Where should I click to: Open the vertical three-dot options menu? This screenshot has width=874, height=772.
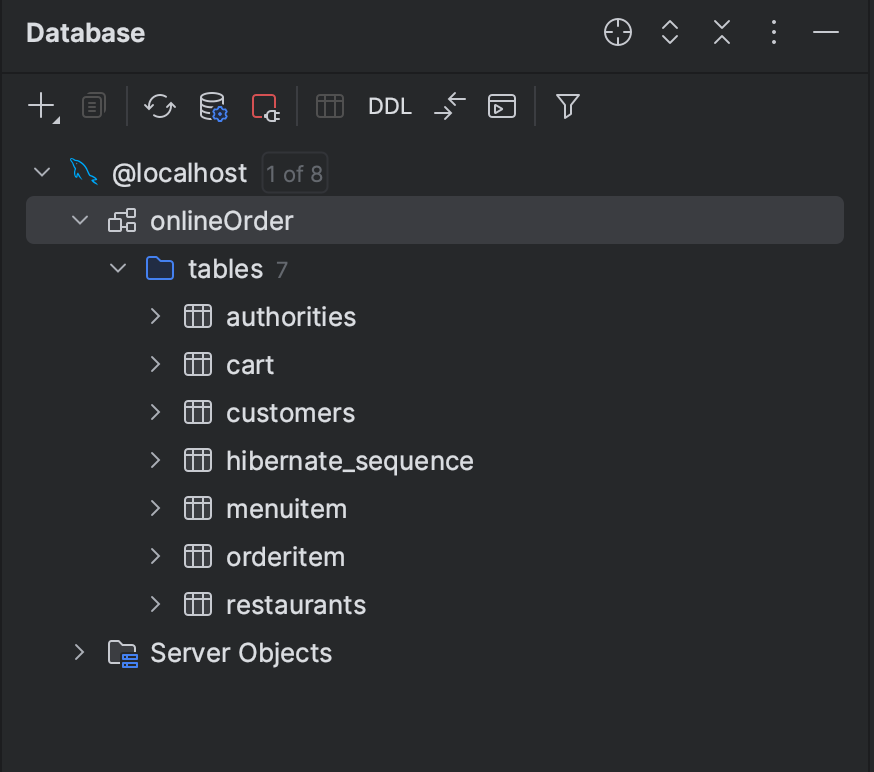(773, 33)
